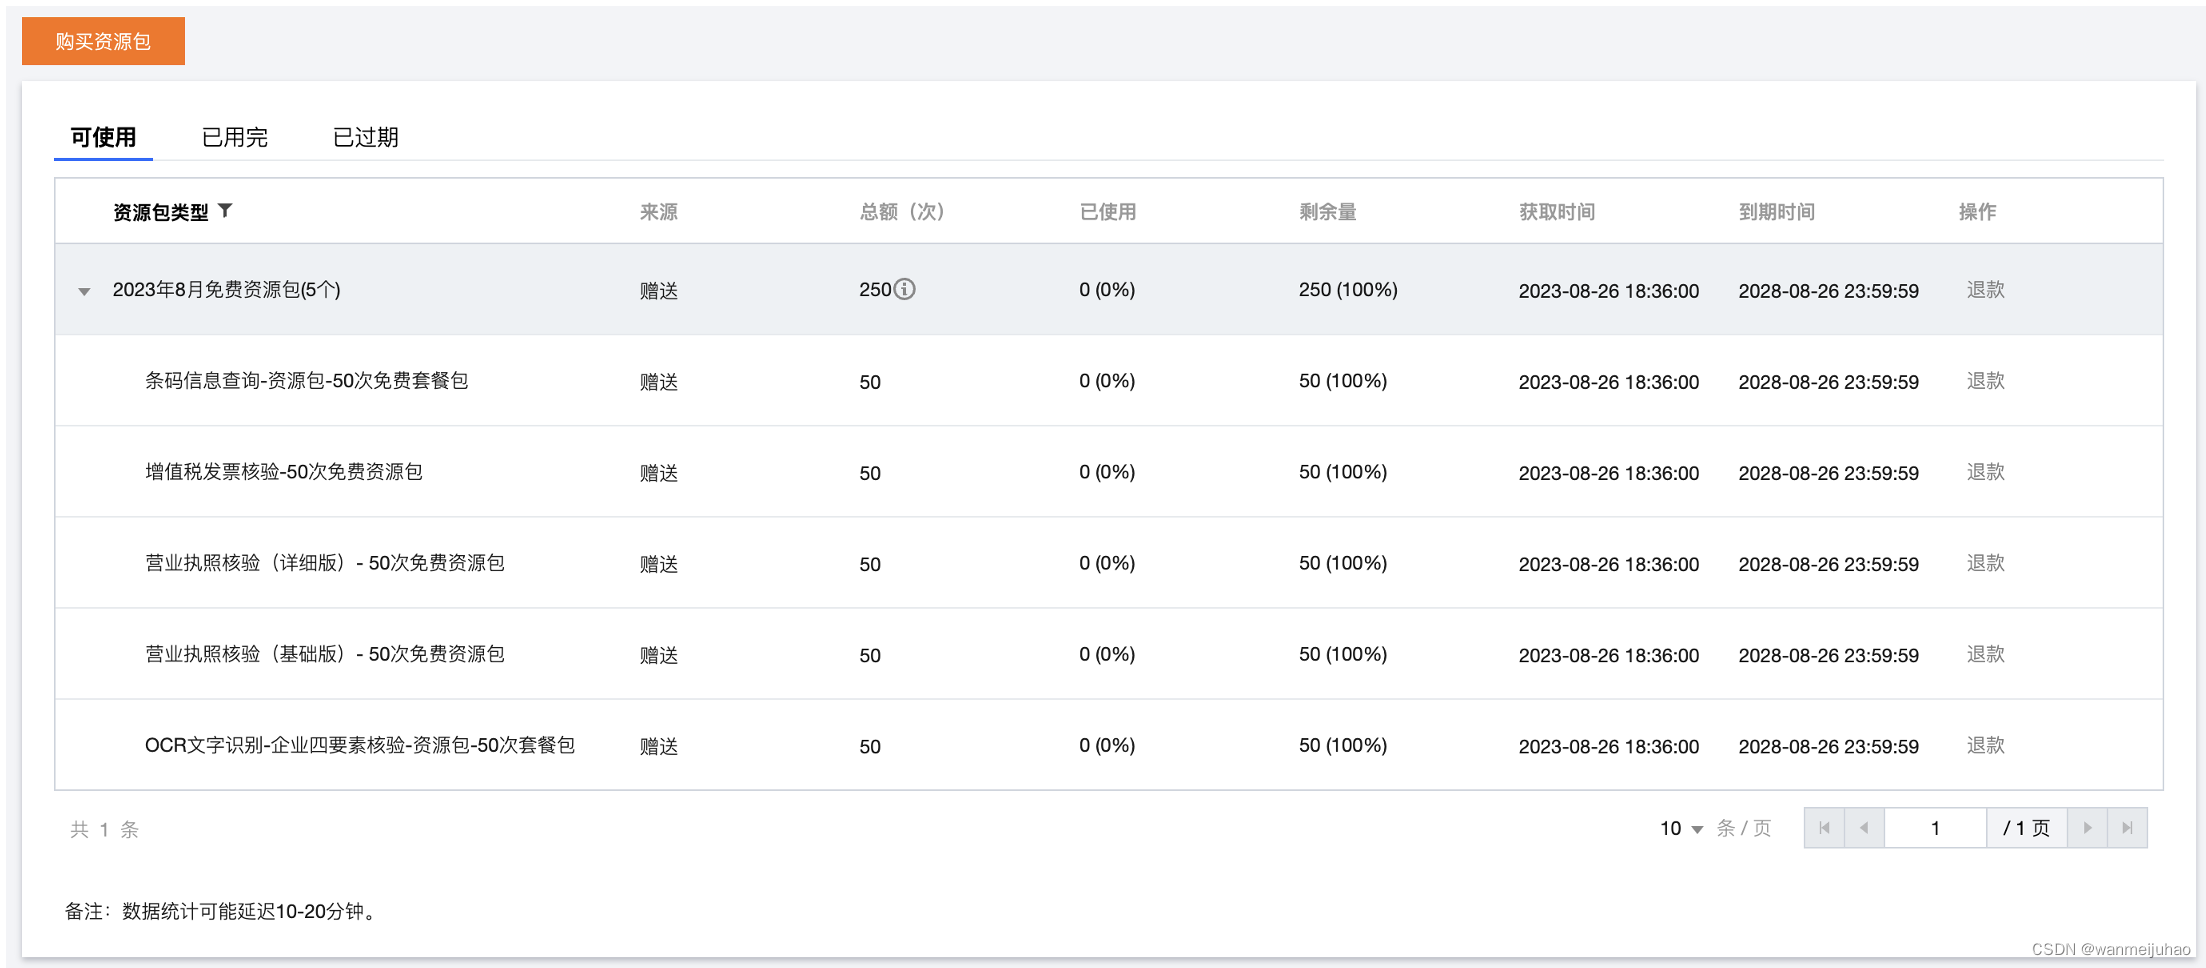Click the 来源 column header
The height and width of the screenshot is (968, 2206).
click(x=659, y=211)
